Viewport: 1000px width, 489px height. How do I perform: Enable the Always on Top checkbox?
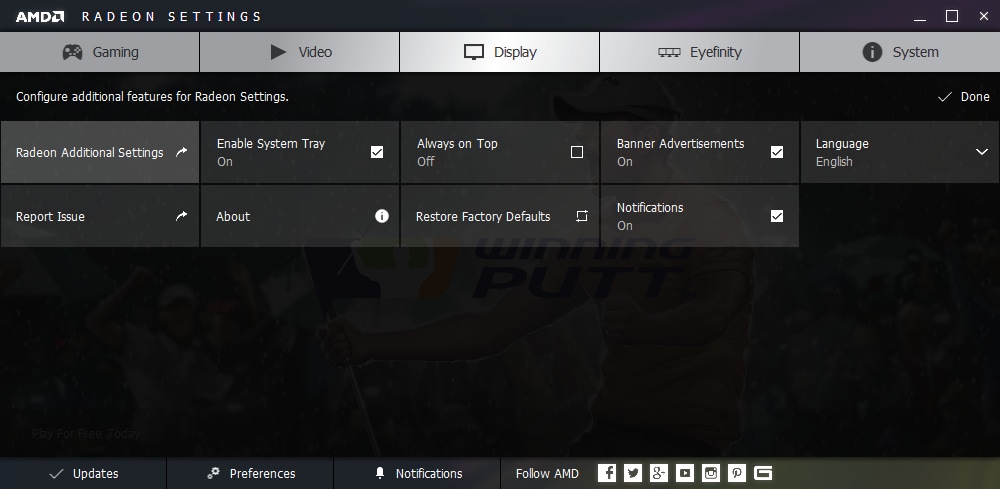[x=577, y=152]
